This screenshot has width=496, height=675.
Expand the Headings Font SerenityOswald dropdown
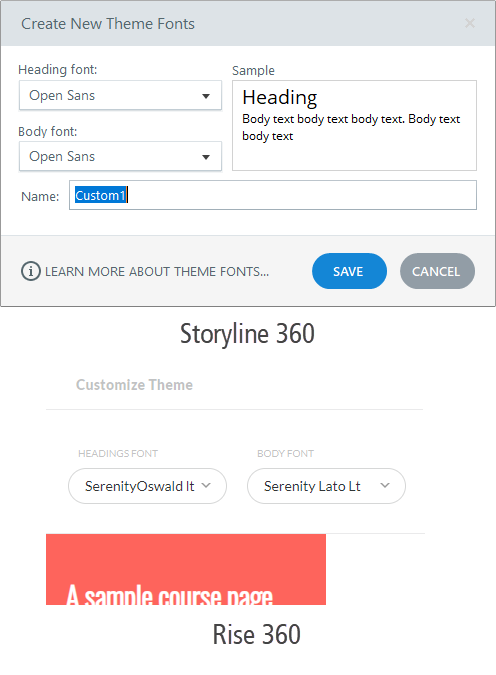(x=147, y=486)
